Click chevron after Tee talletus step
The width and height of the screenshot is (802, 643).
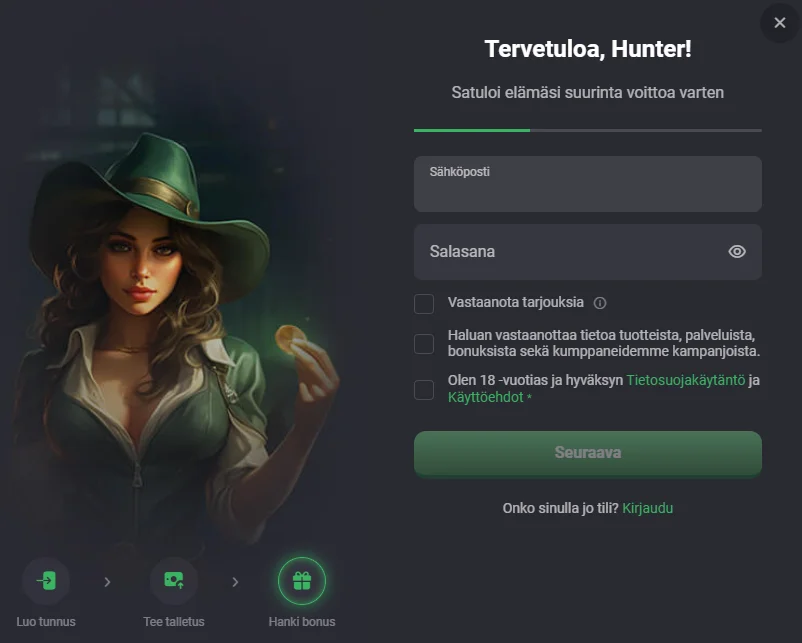235,582
